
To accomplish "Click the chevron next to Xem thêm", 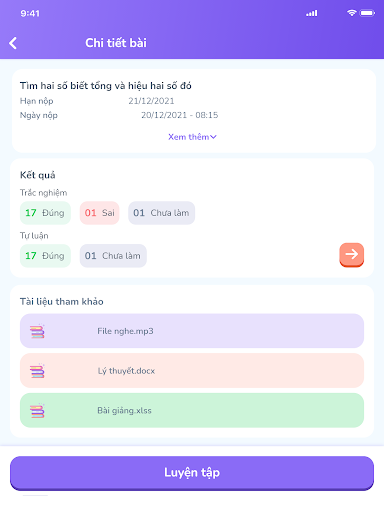I will (x=213, y=137).
